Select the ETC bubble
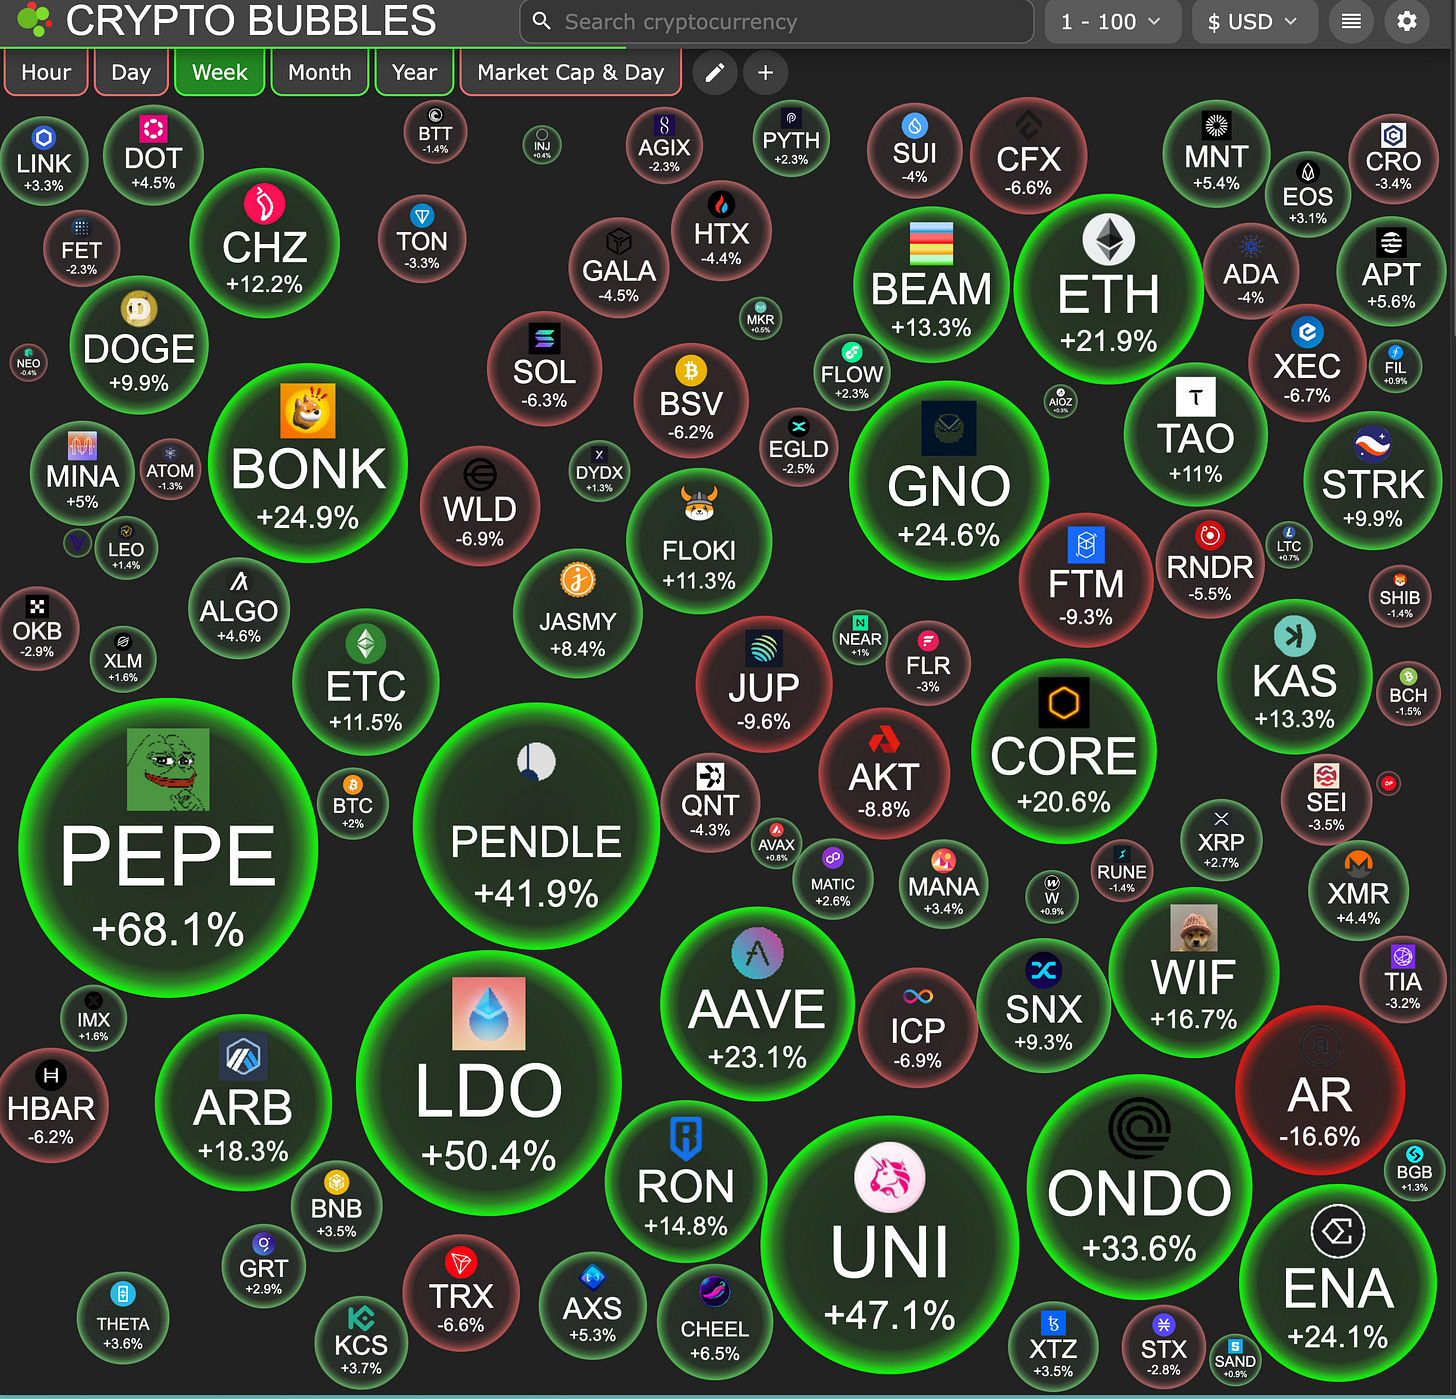Image resolution: width=1456 pixels, height=1399 pixels. click(366, 682)
